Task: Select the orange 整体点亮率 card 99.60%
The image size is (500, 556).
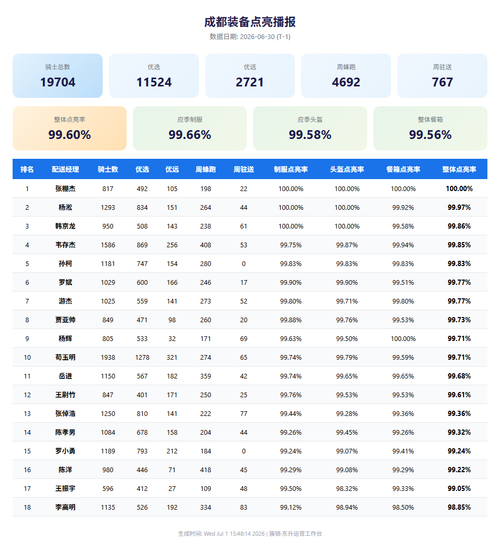Action: pyautogui.click(x=70, y=128)
